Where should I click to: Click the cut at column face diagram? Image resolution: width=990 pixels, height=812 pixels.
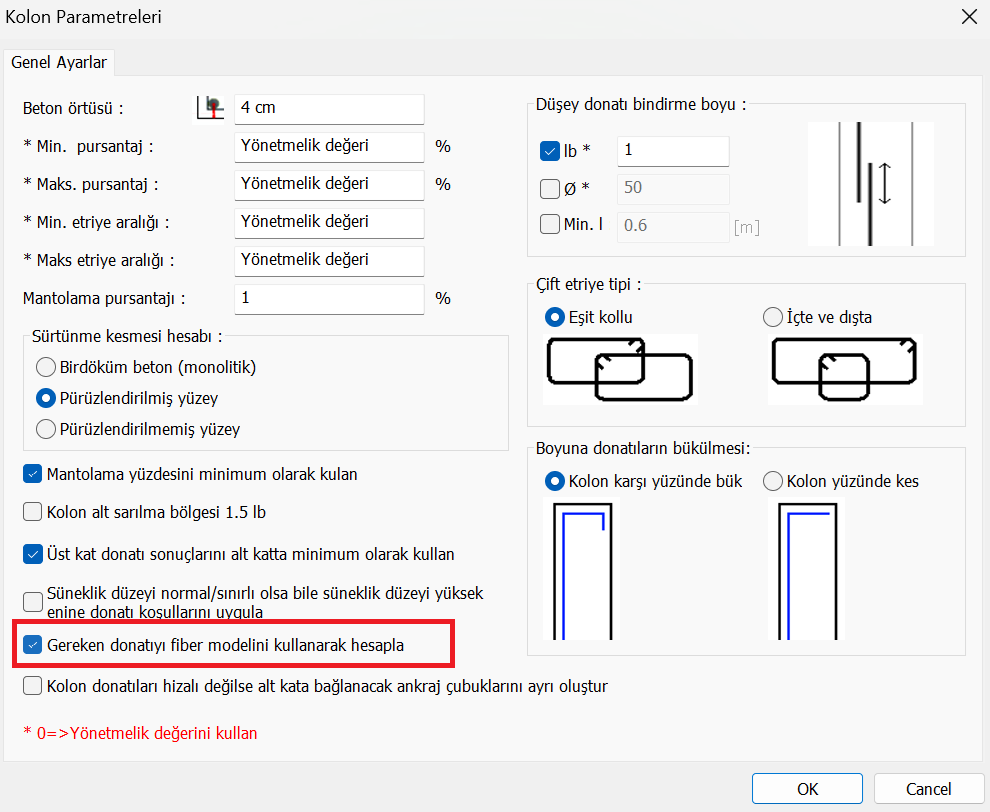pos(806,570)
